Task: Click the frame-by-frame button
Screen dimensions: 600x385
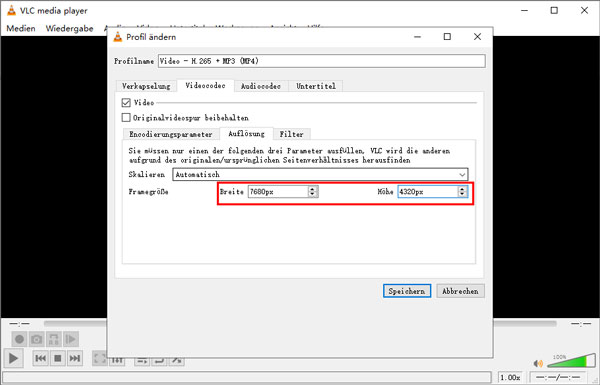Action: click(70, 339)
